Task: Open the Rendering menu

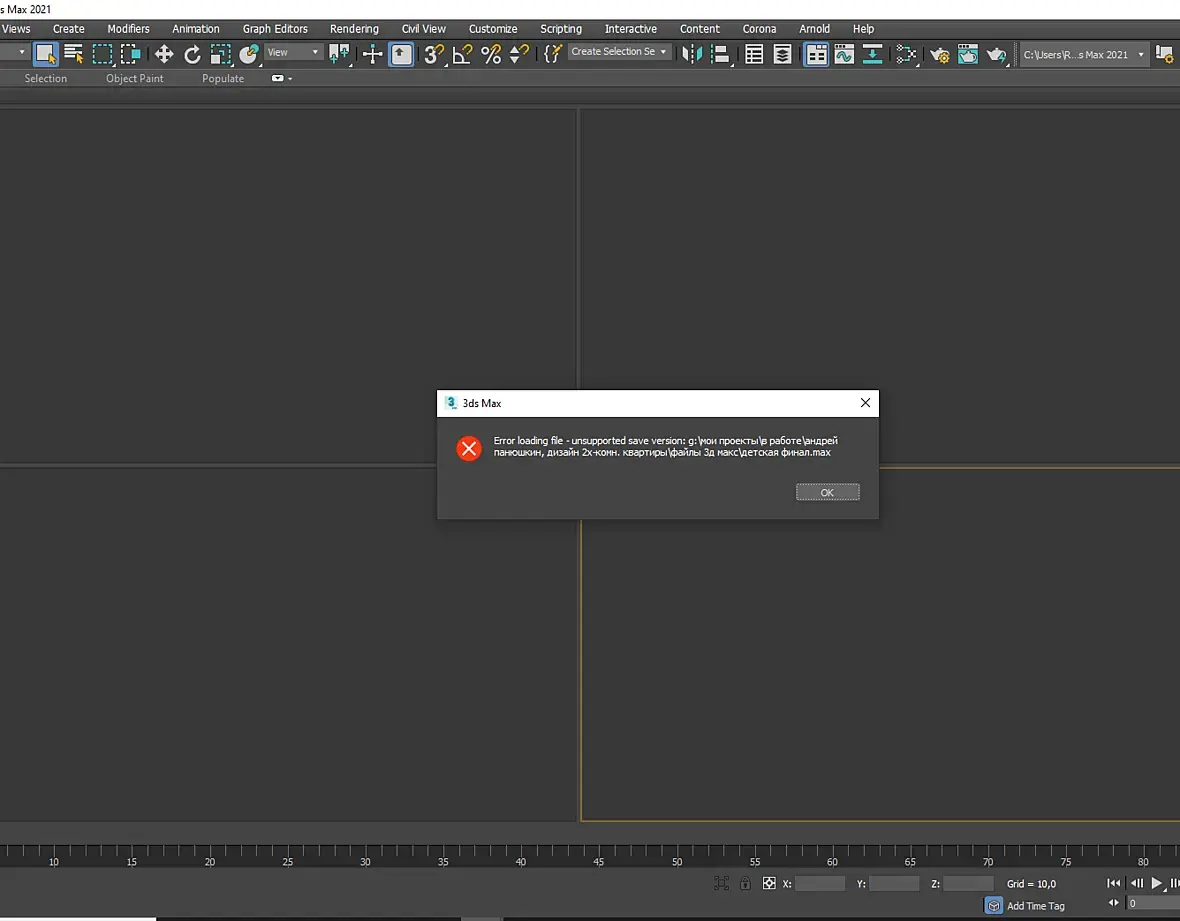Action: coord(354,29)
